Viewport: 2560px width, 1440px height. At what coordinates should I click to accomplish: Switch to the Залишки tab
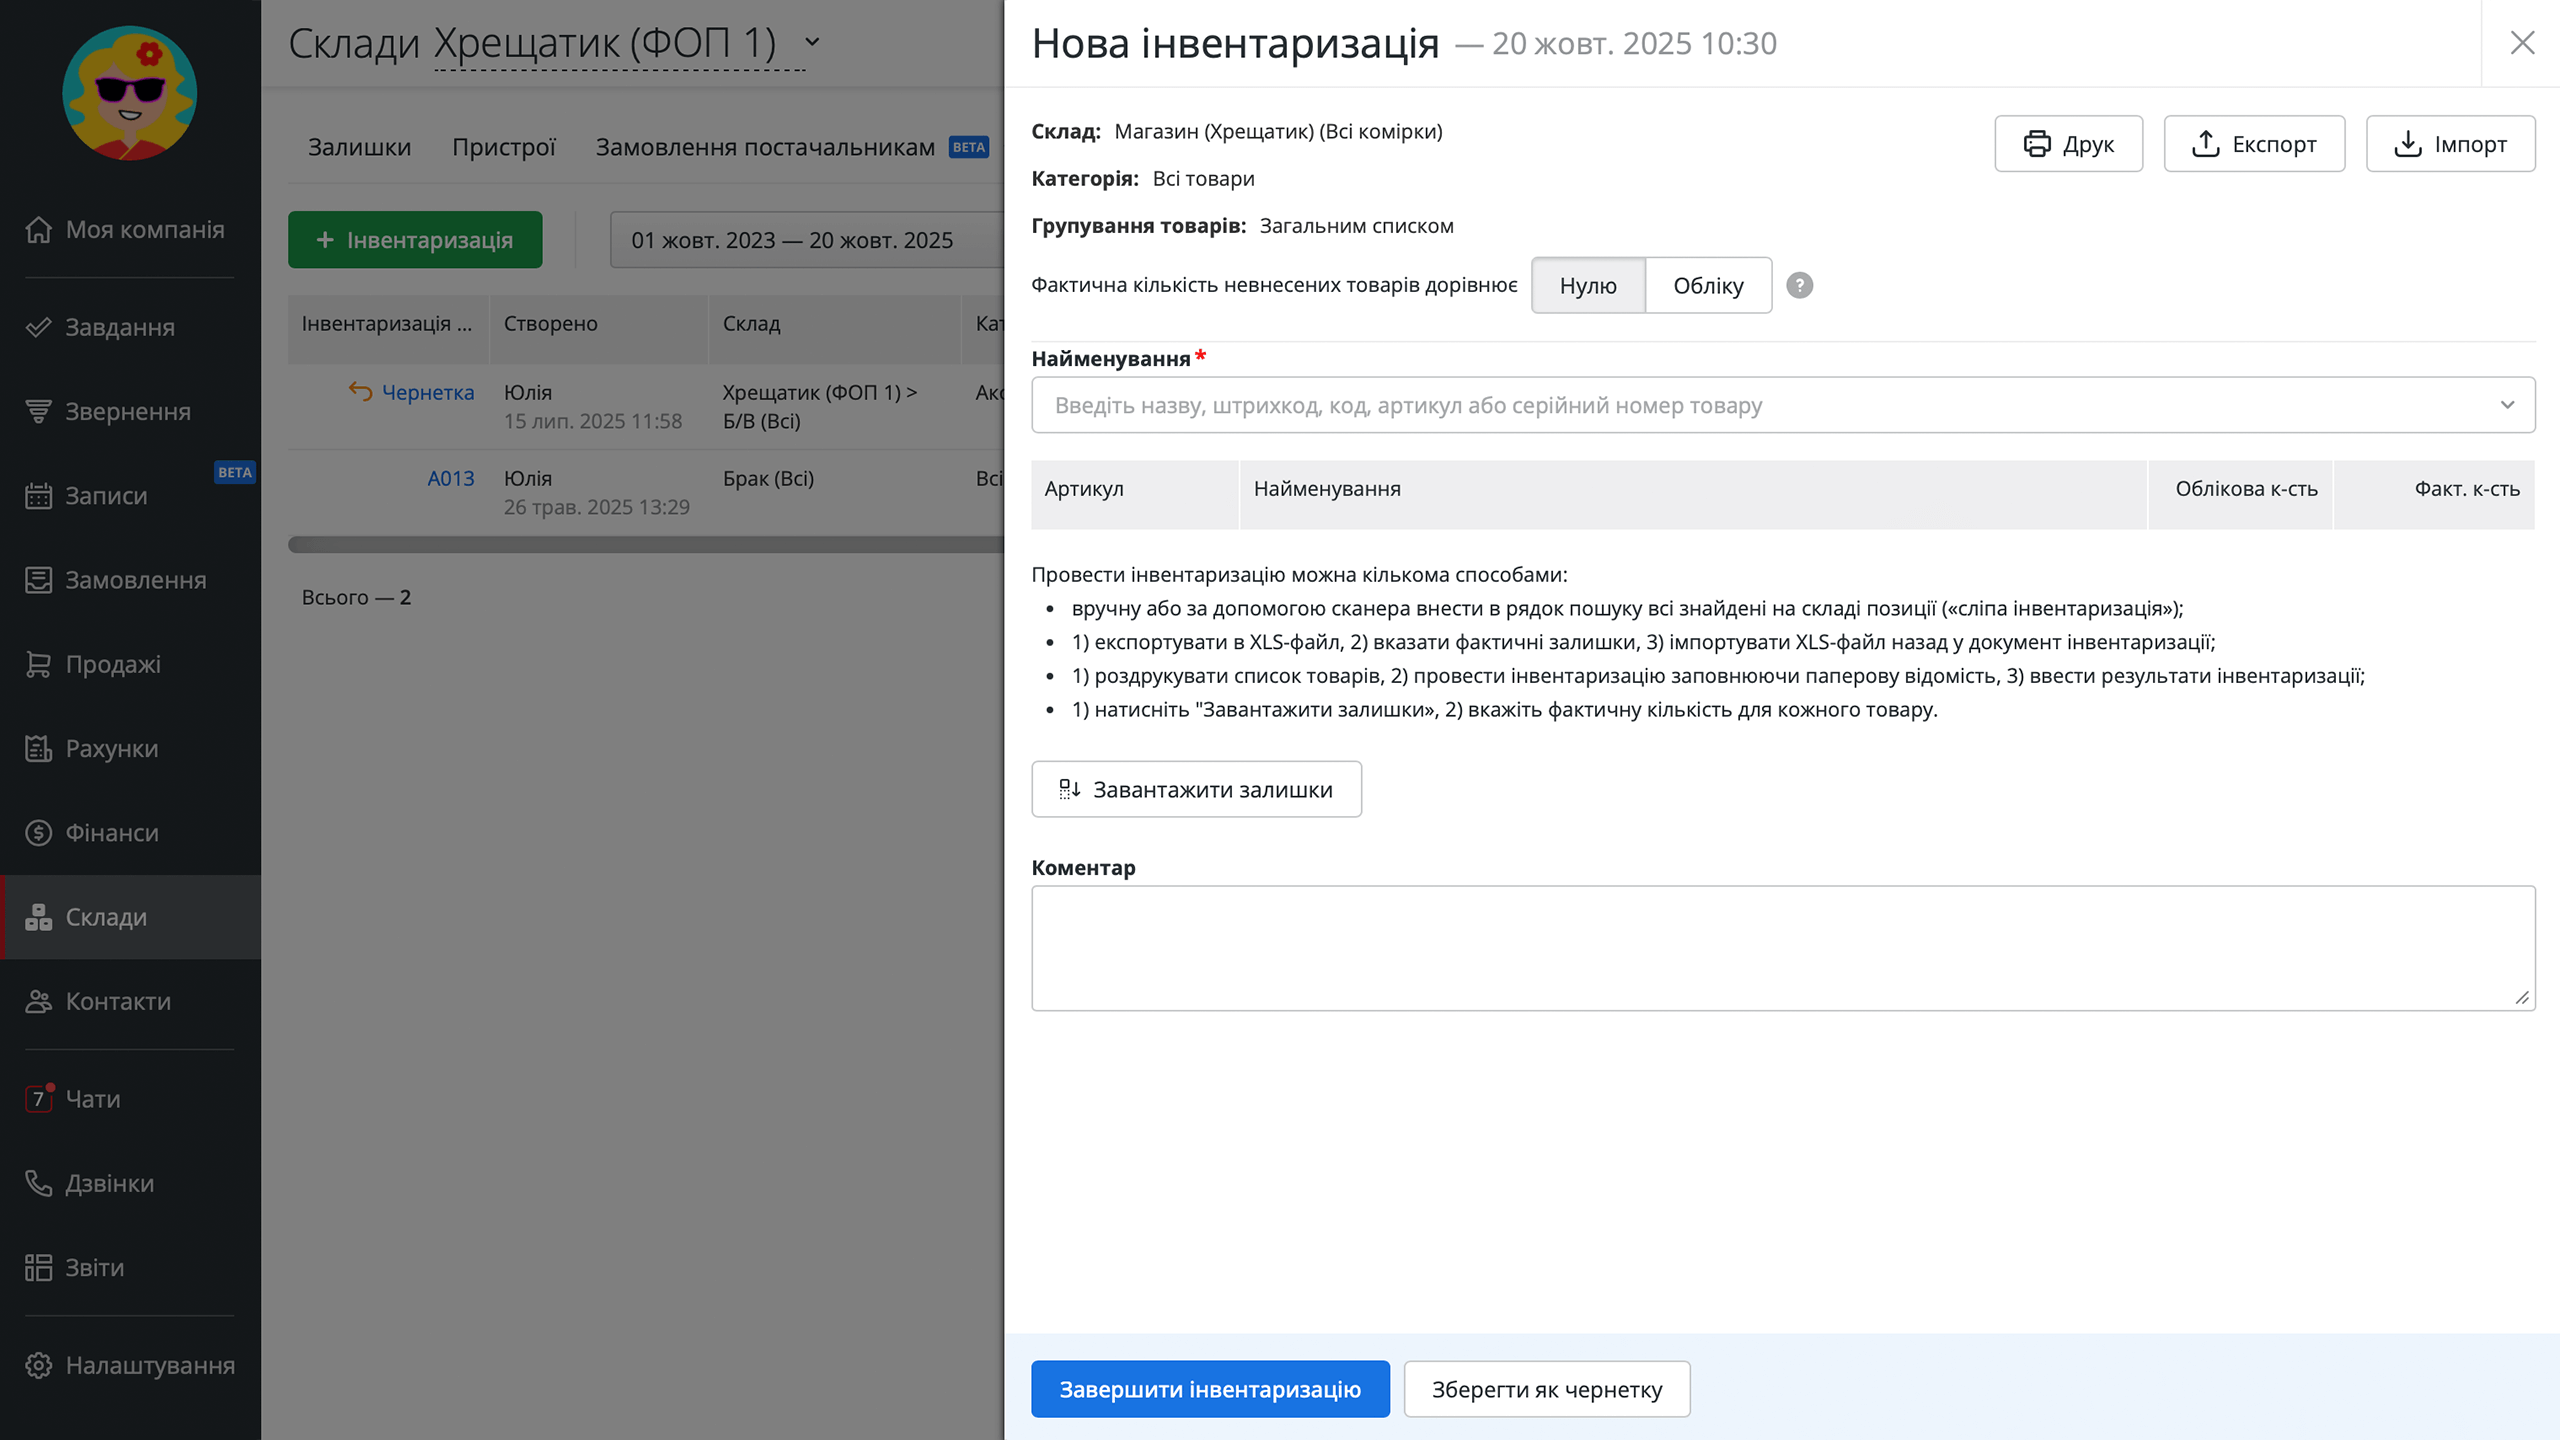coord(359,147)
